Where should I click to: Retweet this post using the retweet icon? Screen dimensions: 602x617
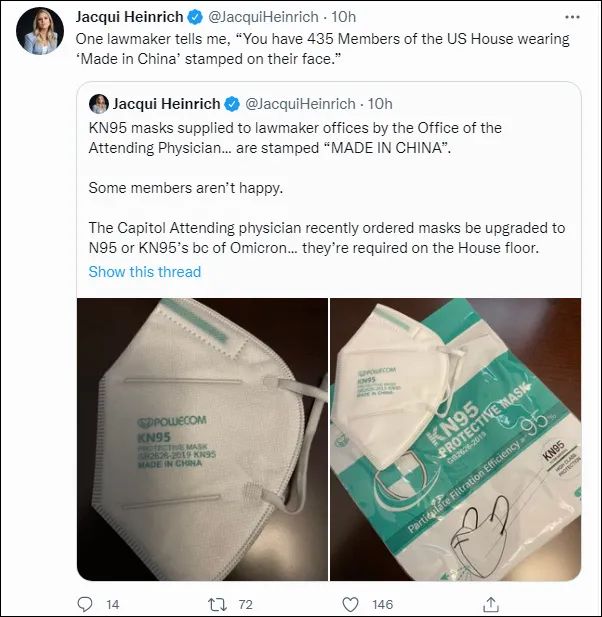point(216,604)
